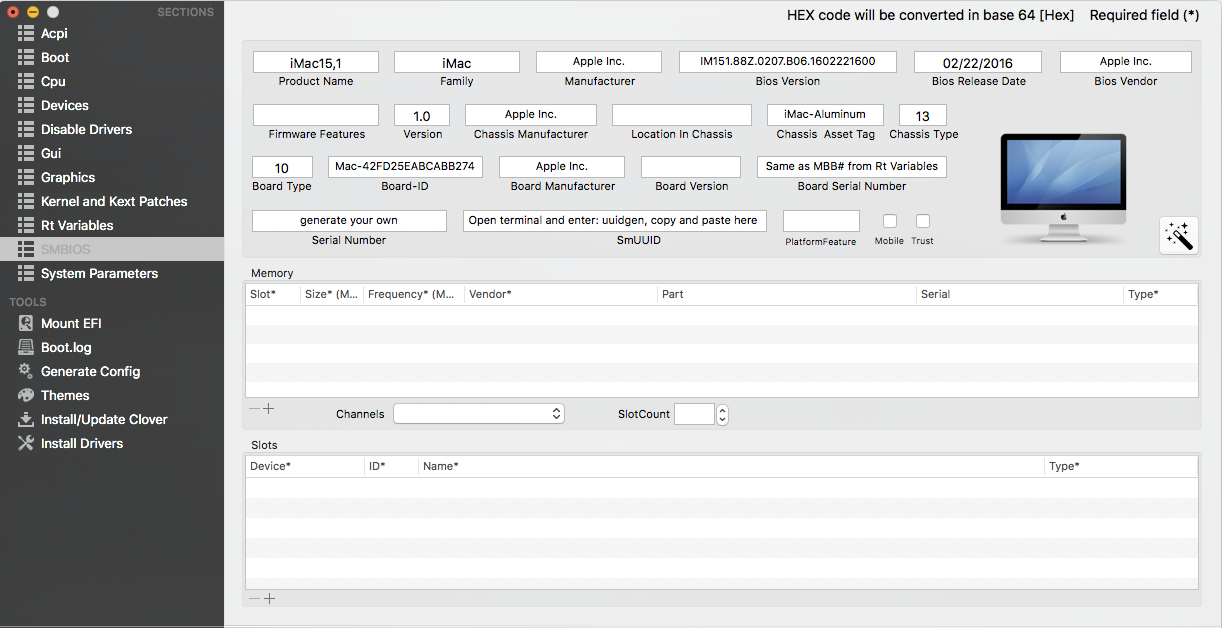Tick the Trust checkbox
The width and height of the screenshot is (1222, 628).
click(923, 221)
